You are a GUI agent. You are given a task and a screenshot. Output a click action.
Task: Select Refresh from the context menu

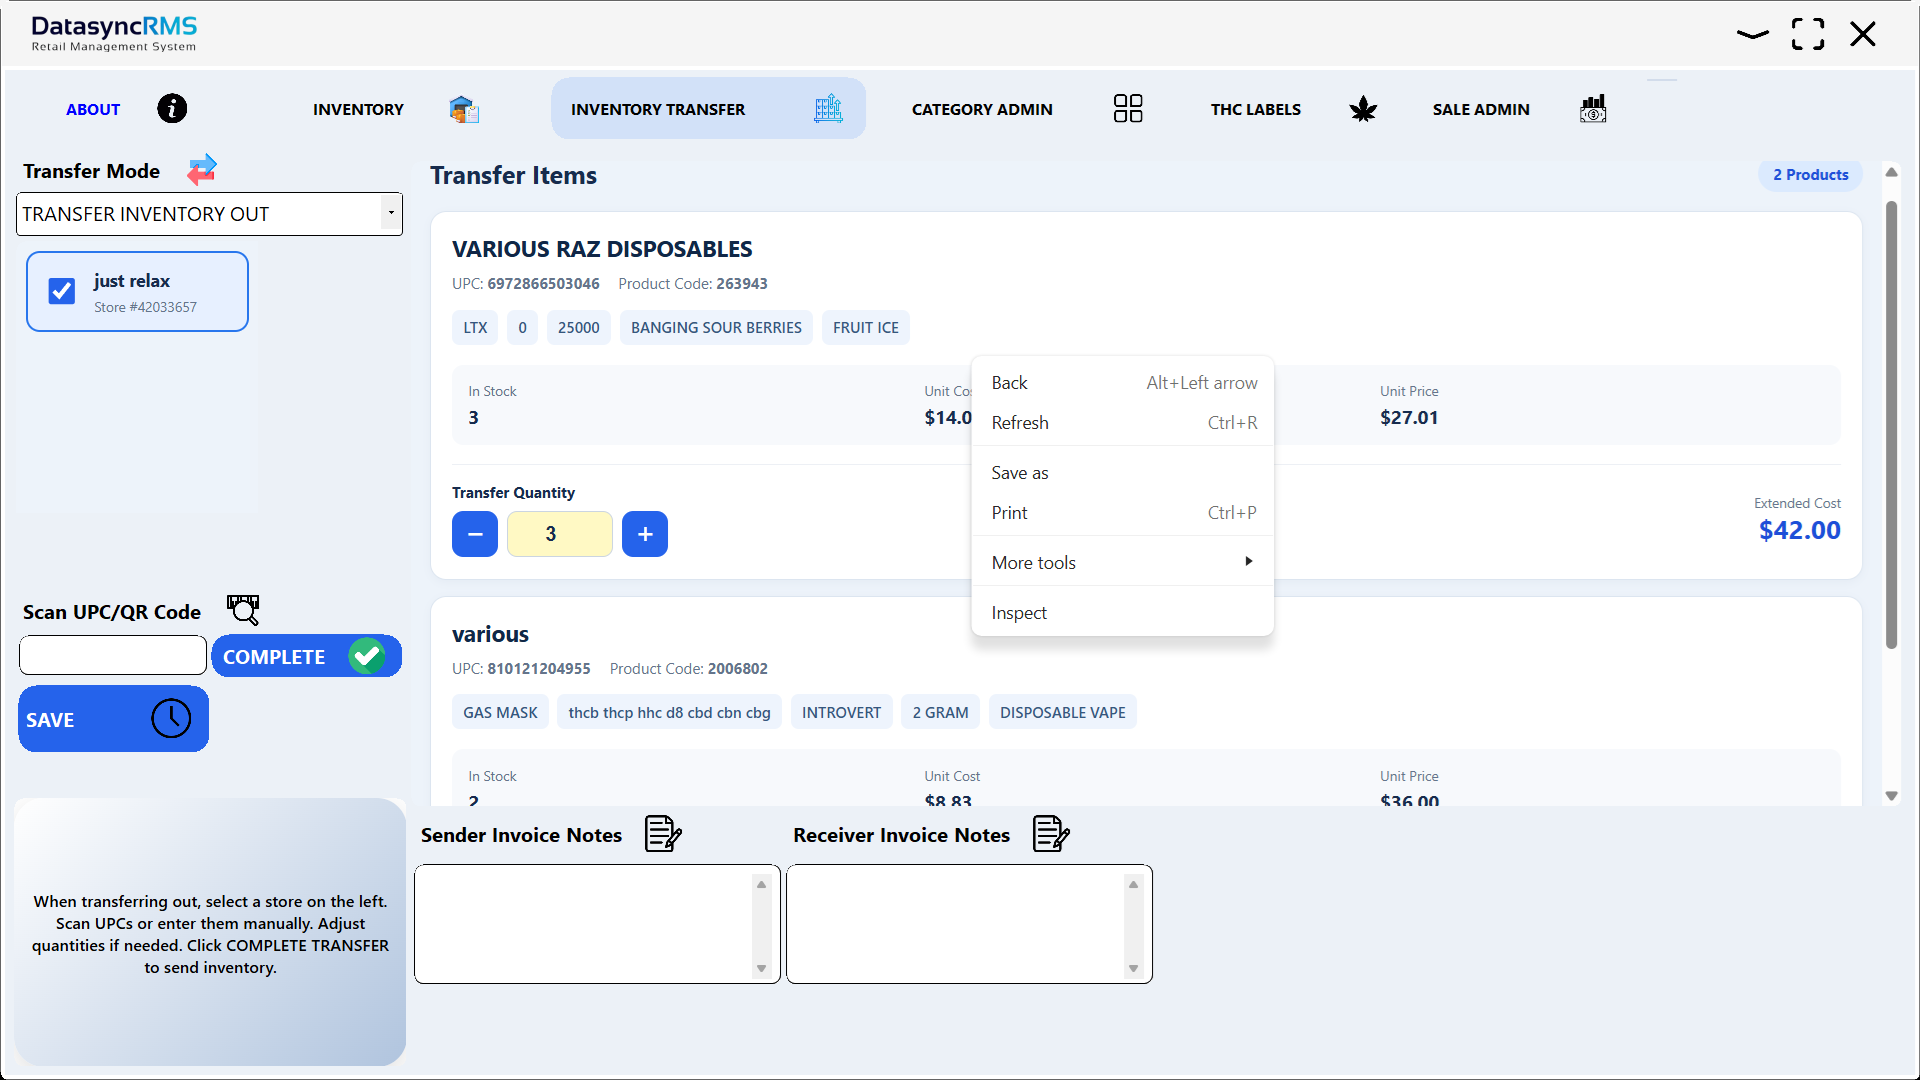click(x=1124, y=423)
